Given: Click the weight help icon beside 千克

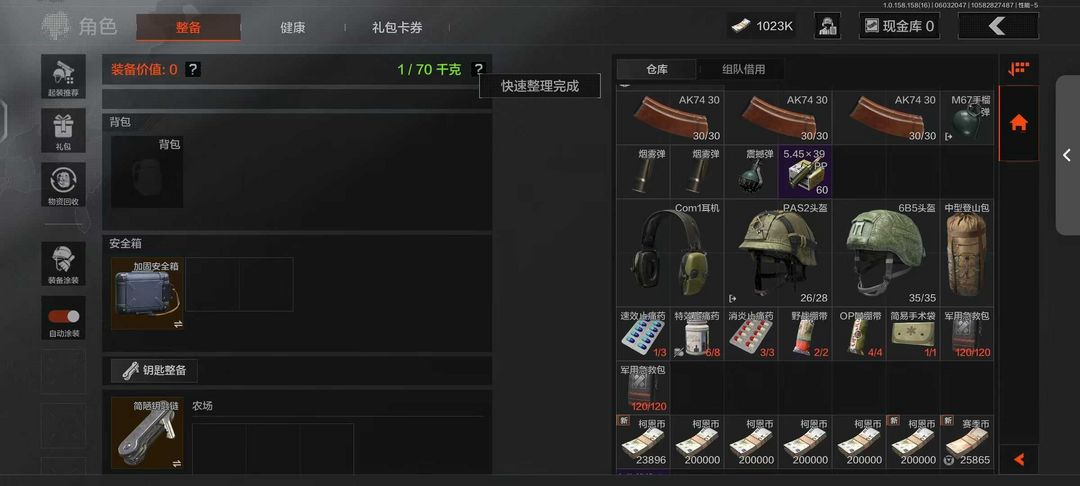Looking at the screenshot, I should tap(479, 69).
